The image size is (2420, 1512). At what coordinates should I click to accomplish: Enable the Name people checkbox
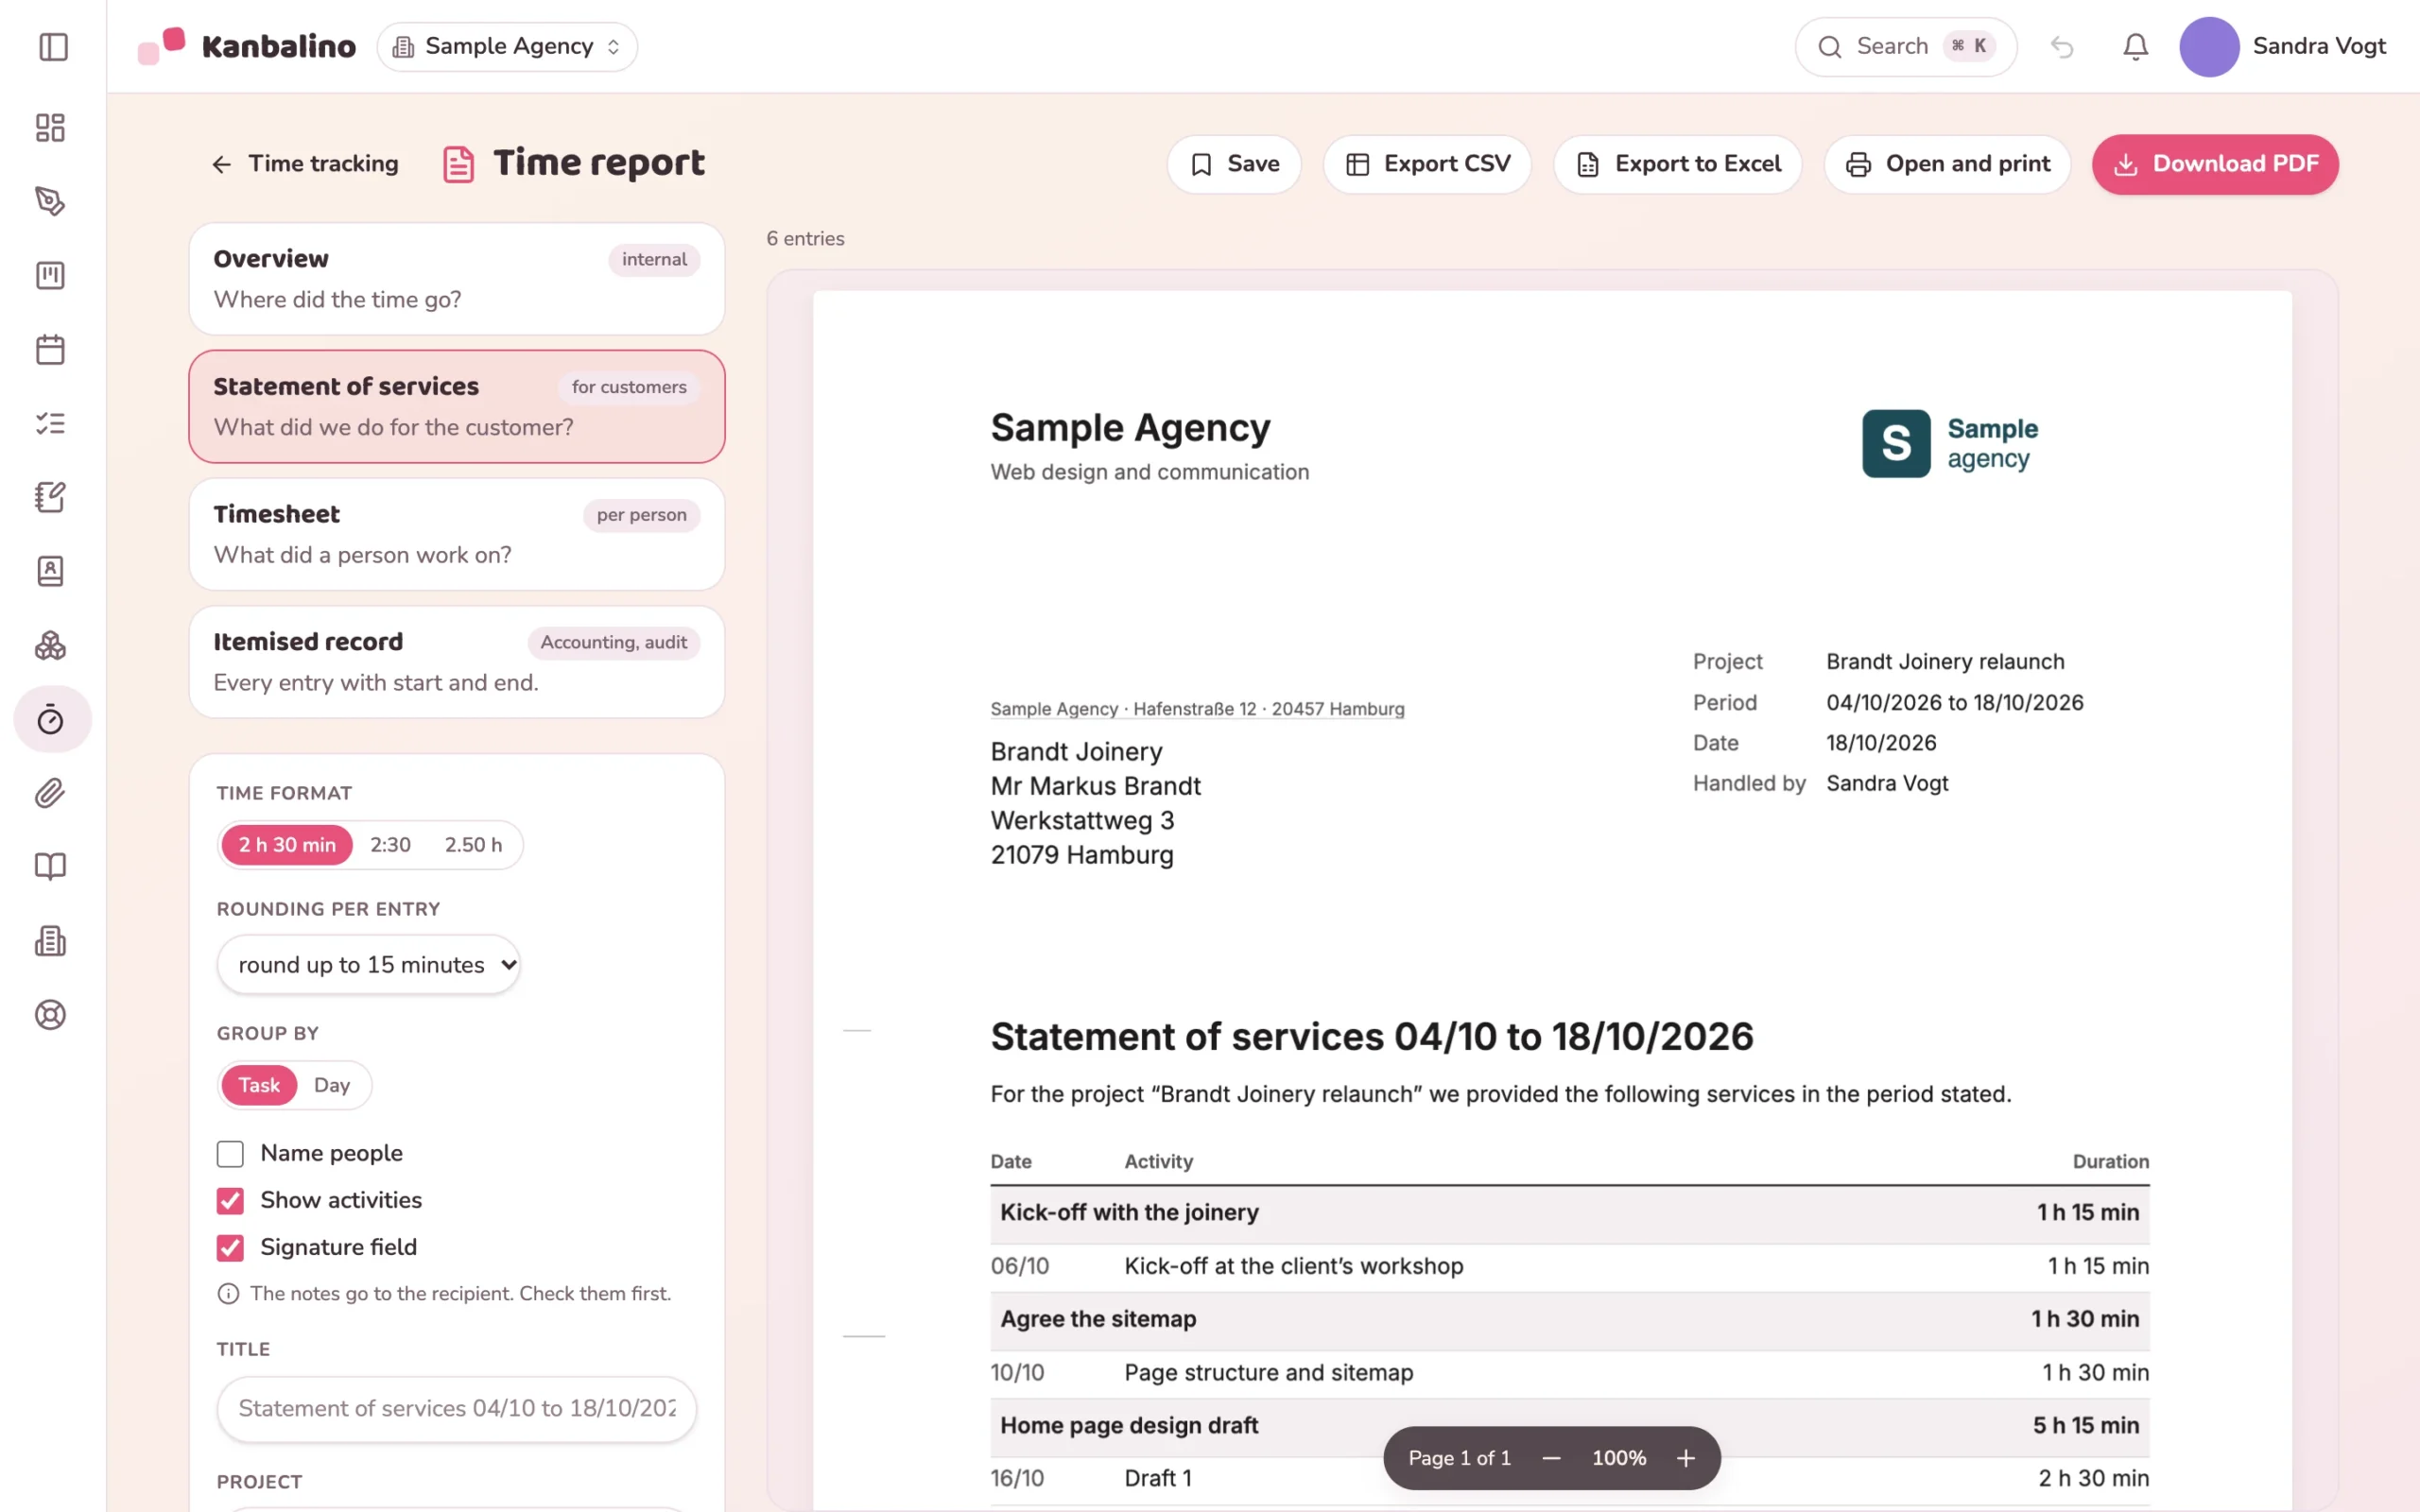230,1153
